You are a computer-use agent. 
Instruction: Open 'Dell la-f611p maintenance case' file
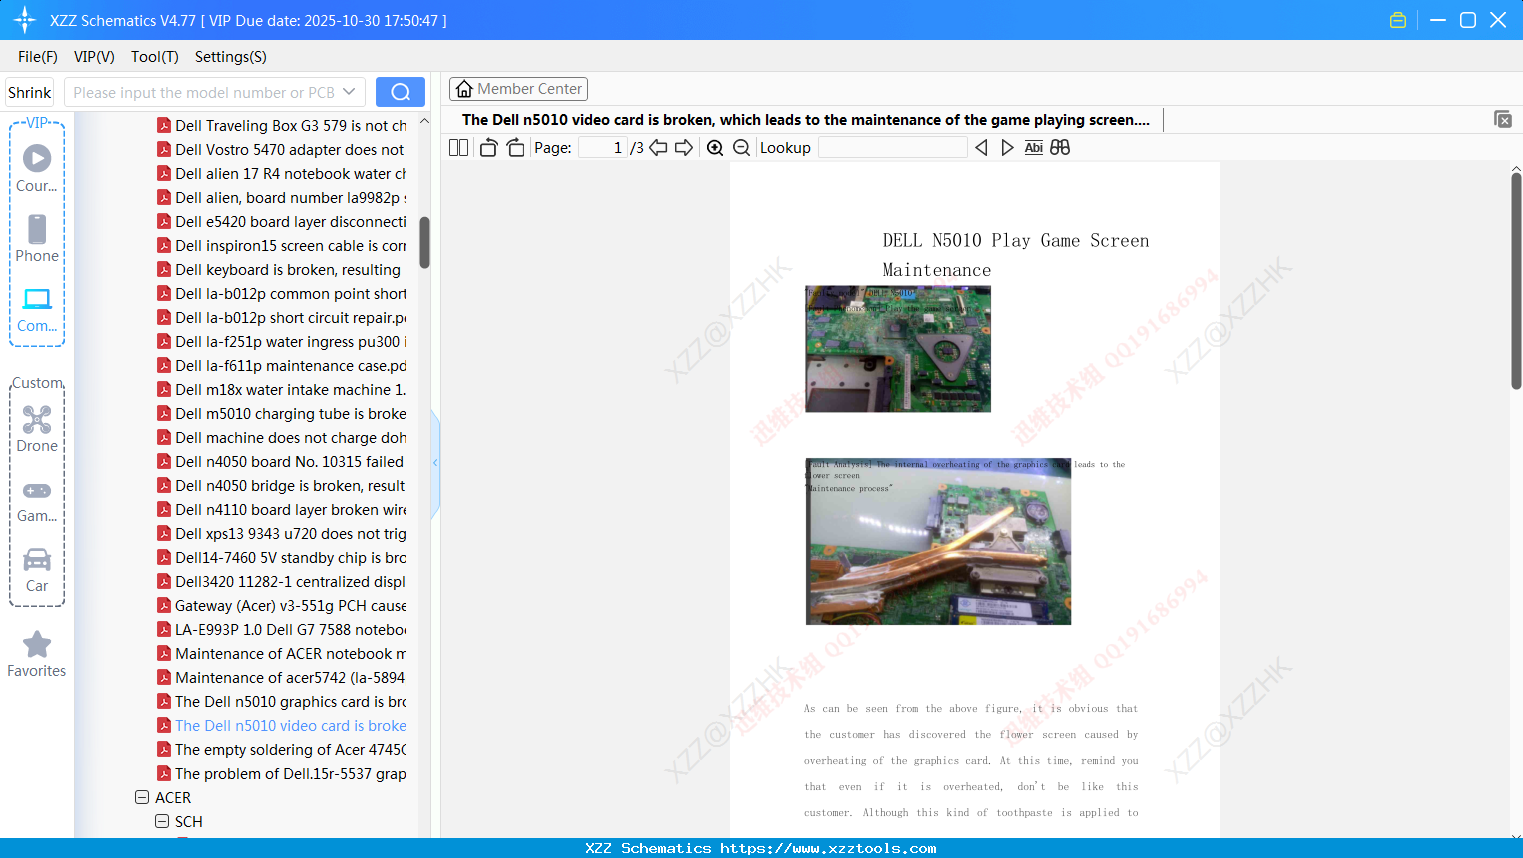pyautogui.click(x=282, y=365)
